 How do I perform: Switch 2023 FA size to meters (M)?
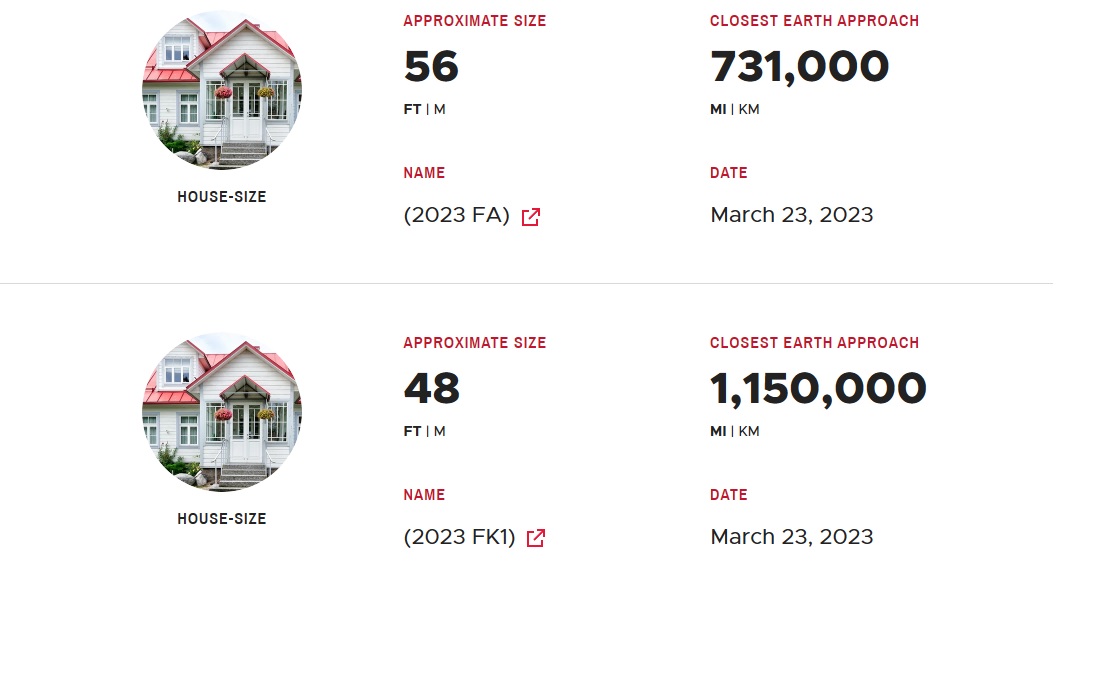pos(440,110)
